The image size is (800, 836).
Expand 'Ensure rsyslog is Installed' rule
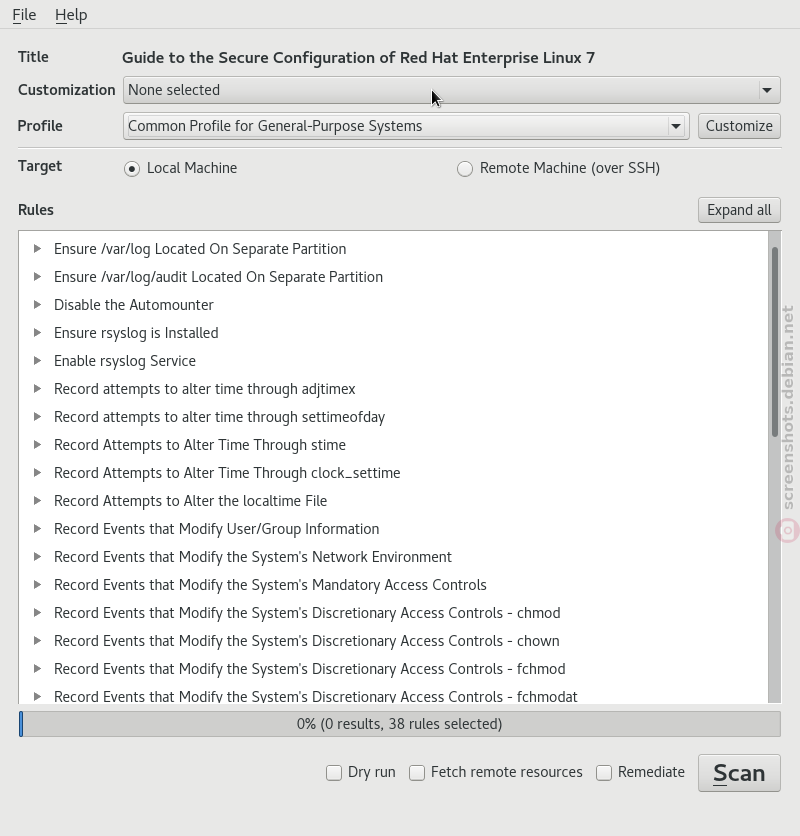coord(37,333)
